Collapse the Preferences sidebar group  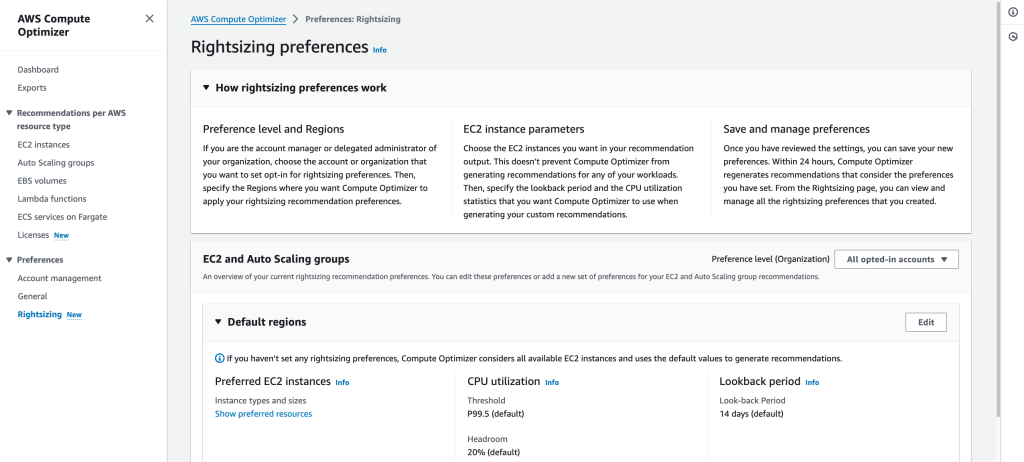click(x=9, y=259)
